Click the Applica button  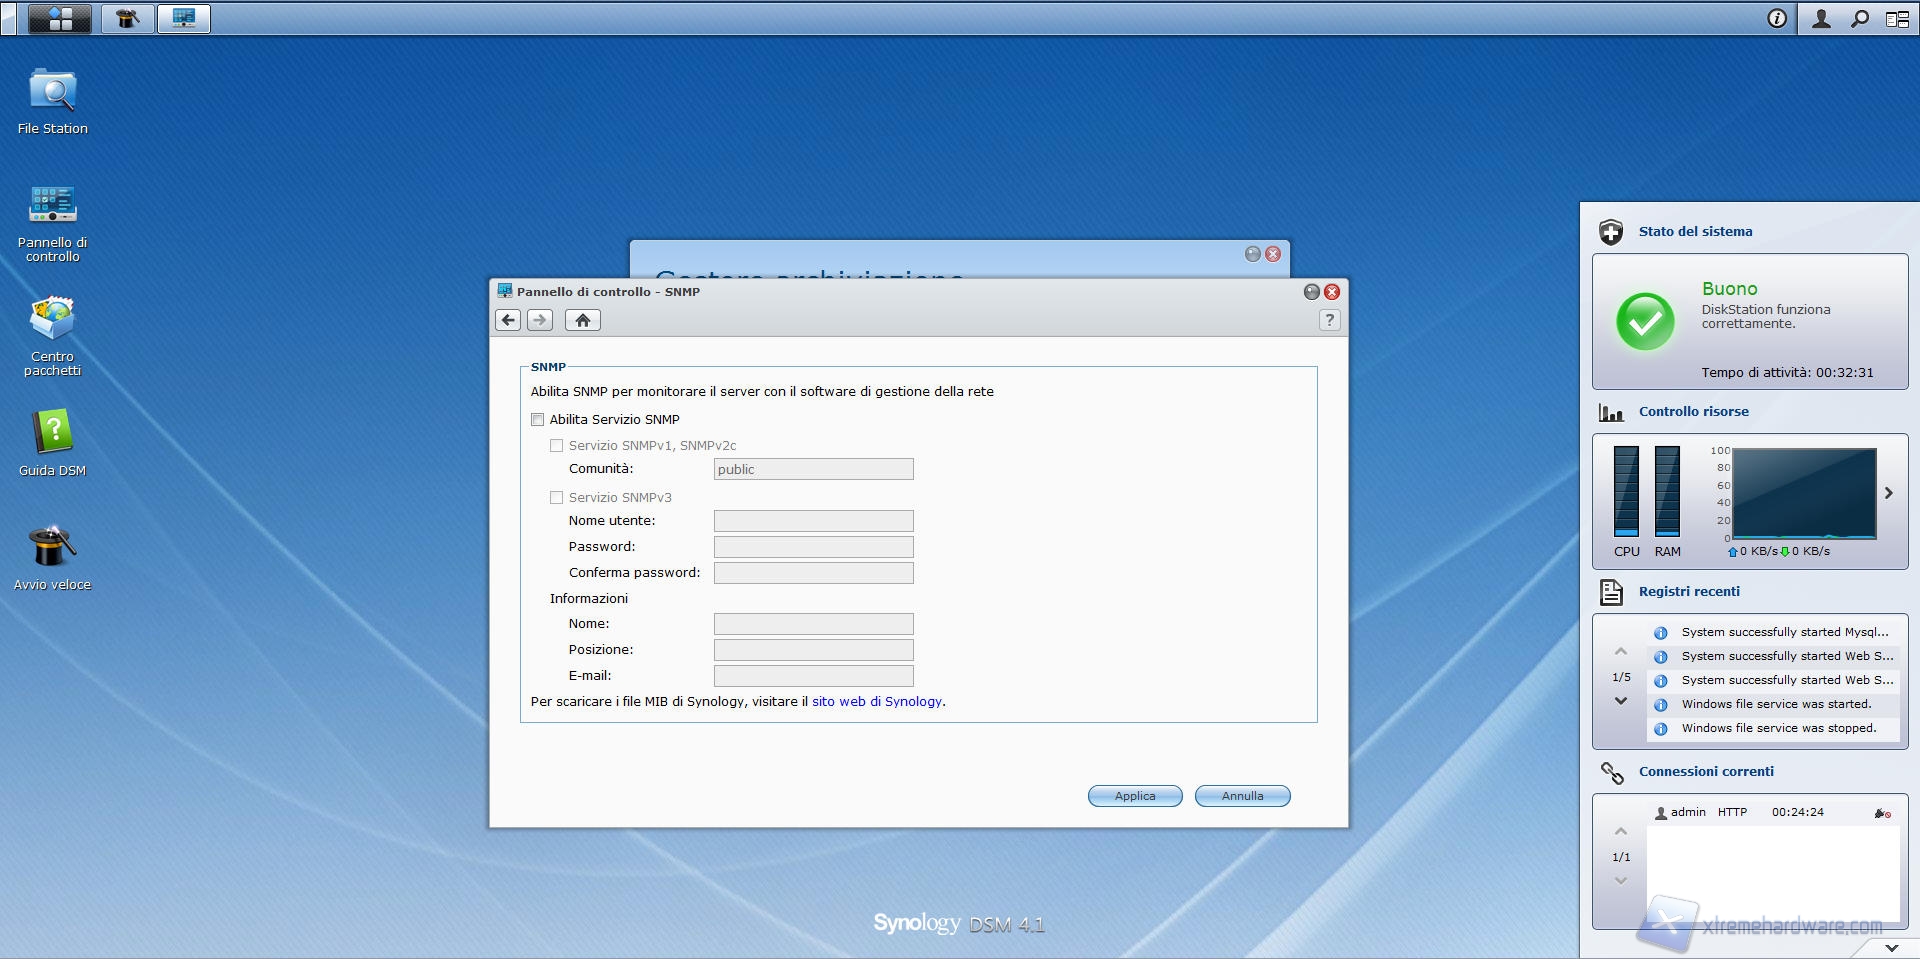point(1135,796)
